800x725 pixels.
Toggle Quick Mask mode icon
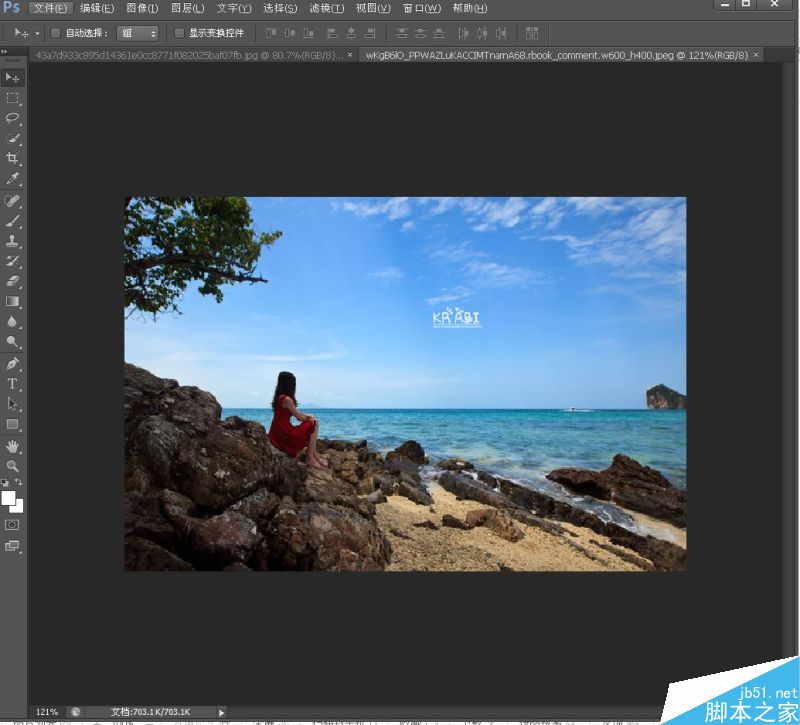click(12, 524)
